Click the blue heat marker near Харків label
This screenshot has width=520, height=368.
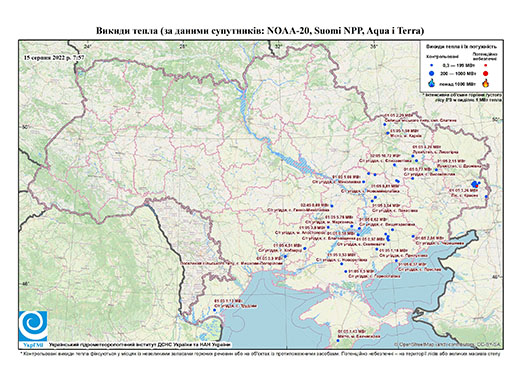point(388,133)
